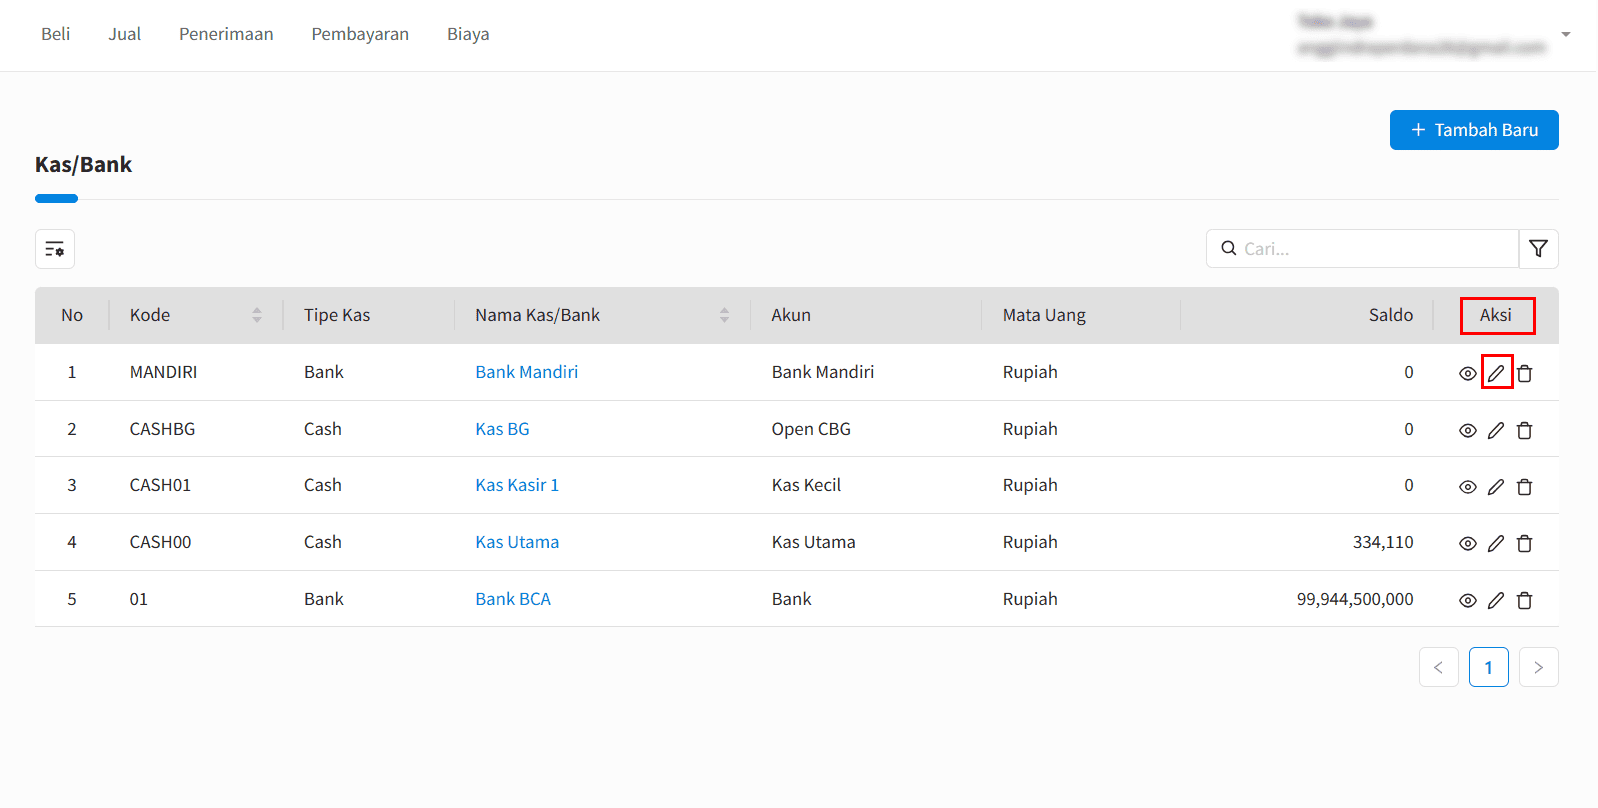
Task: Delete the CASH01 row with trash icon
Action: click(x=1524, y=487)
